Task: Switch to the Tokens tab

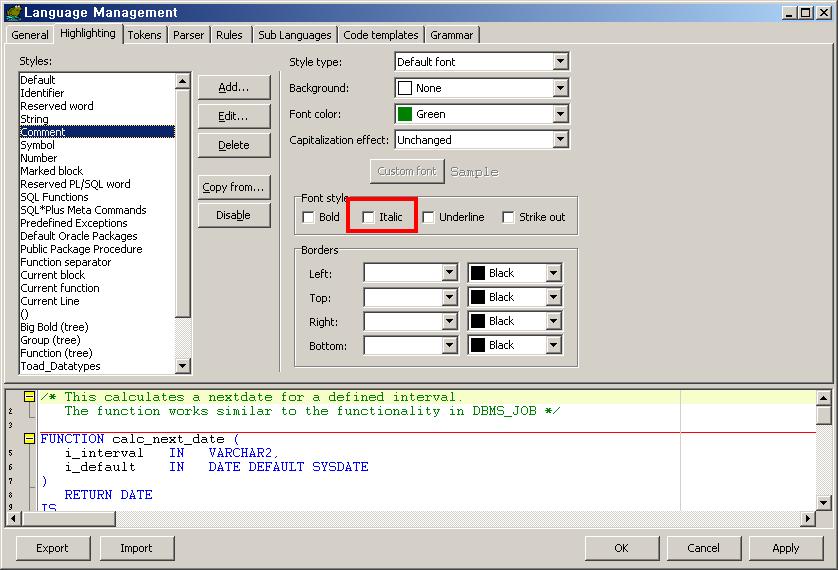Action: (x=144, y=35)
